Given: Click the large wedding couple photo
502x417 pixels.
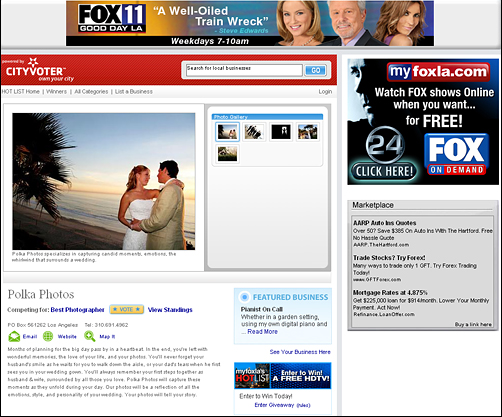Looking at the screenshot, I should [x=104, y=181].
